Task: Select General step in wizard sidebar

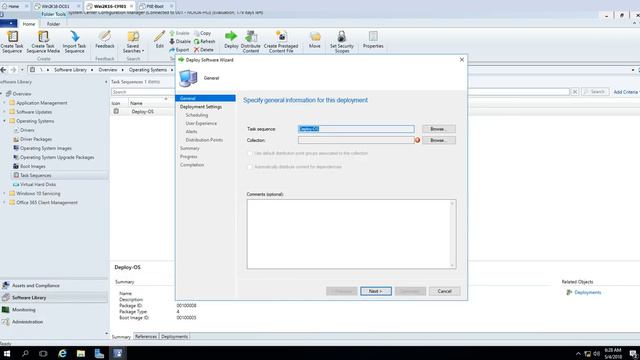Action: (205, 98)
